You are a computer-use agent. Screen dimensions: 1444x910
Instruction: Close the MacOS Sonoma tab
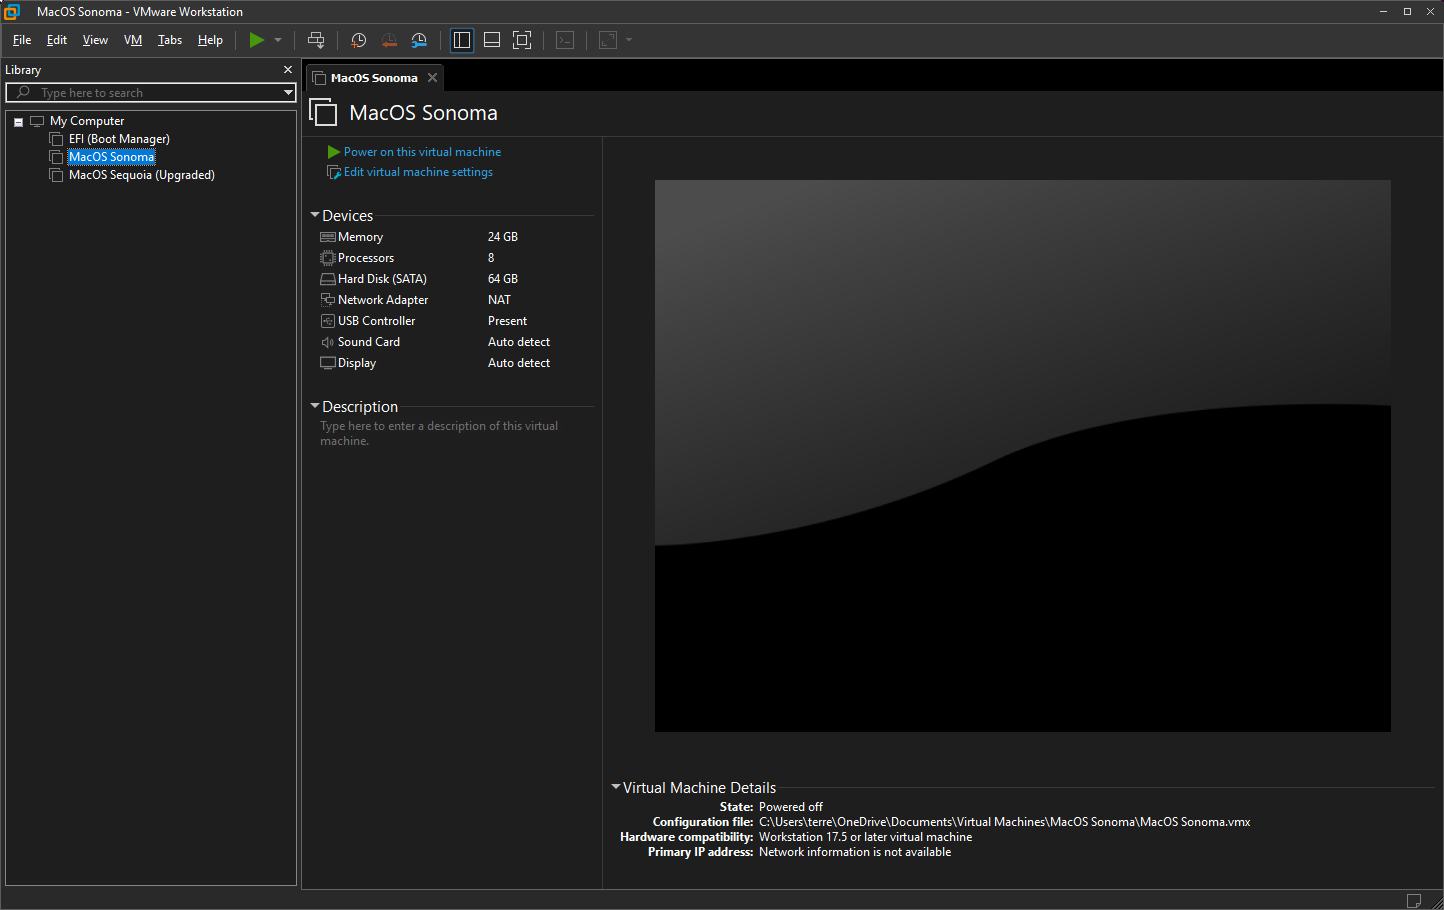[432, 78]
